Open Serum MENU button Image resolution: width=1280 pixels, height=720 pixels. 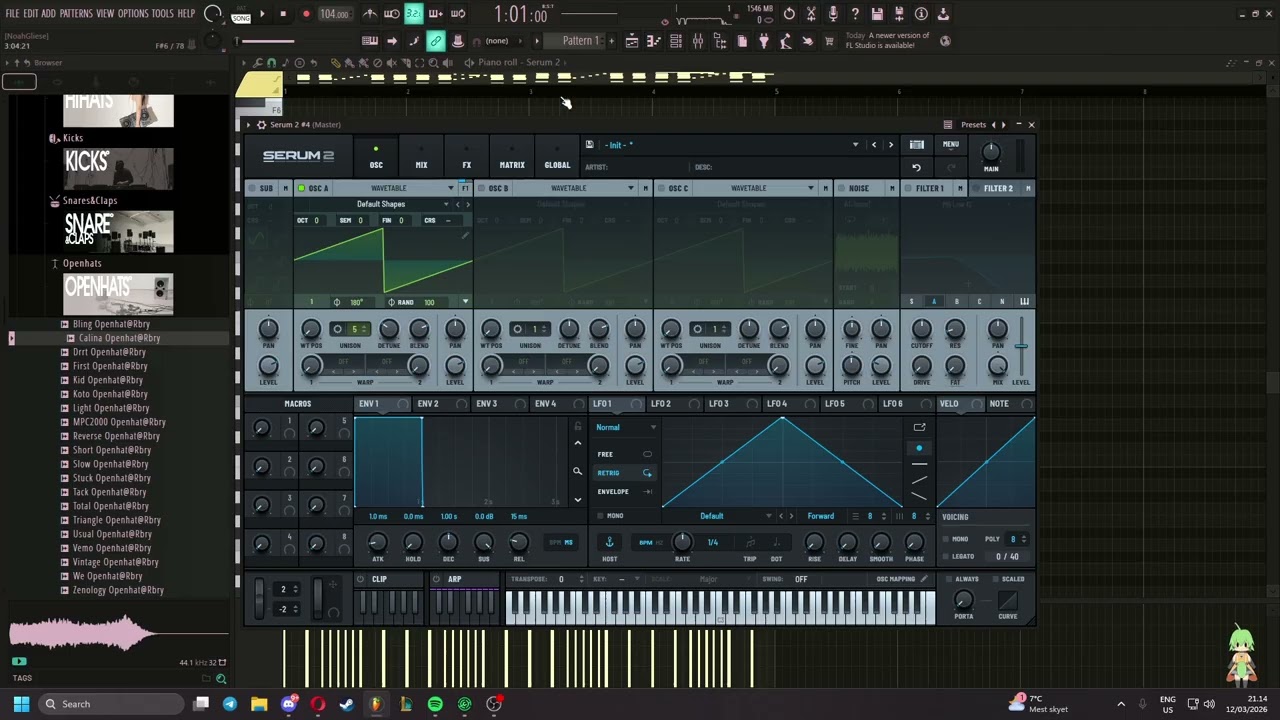pos(951,145)
